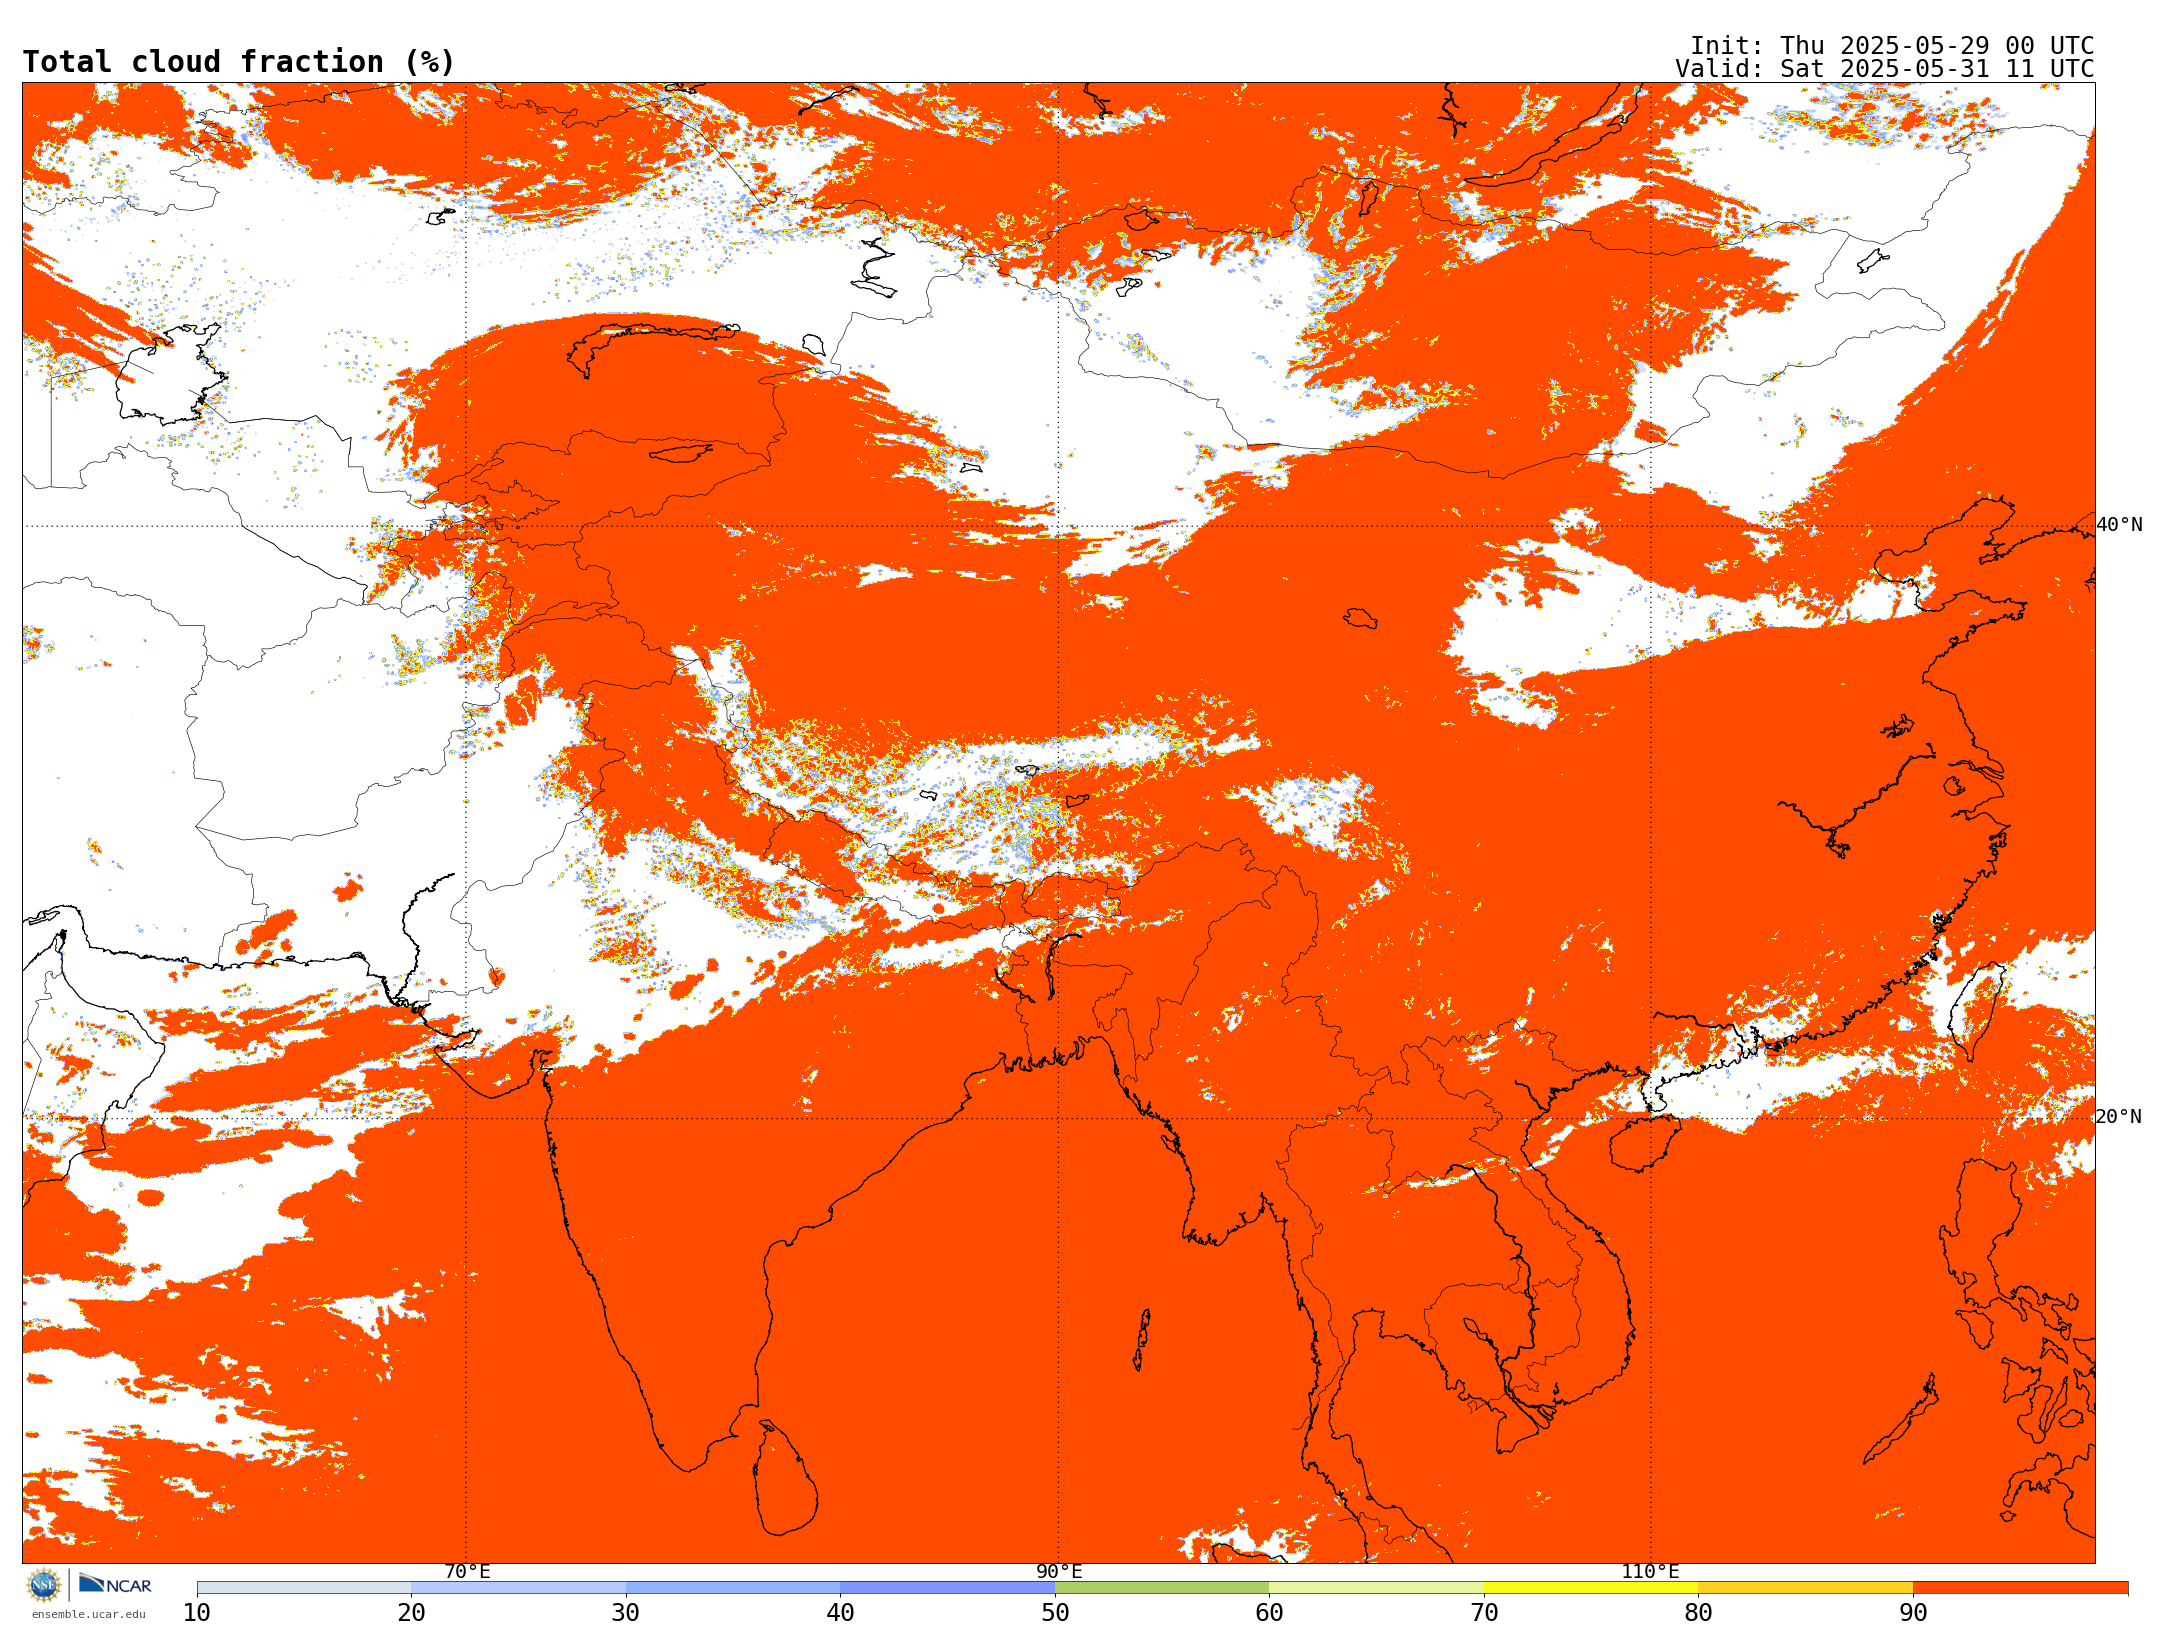
Task: Click the 90°E longitude label
Action: [1059, 1572]
